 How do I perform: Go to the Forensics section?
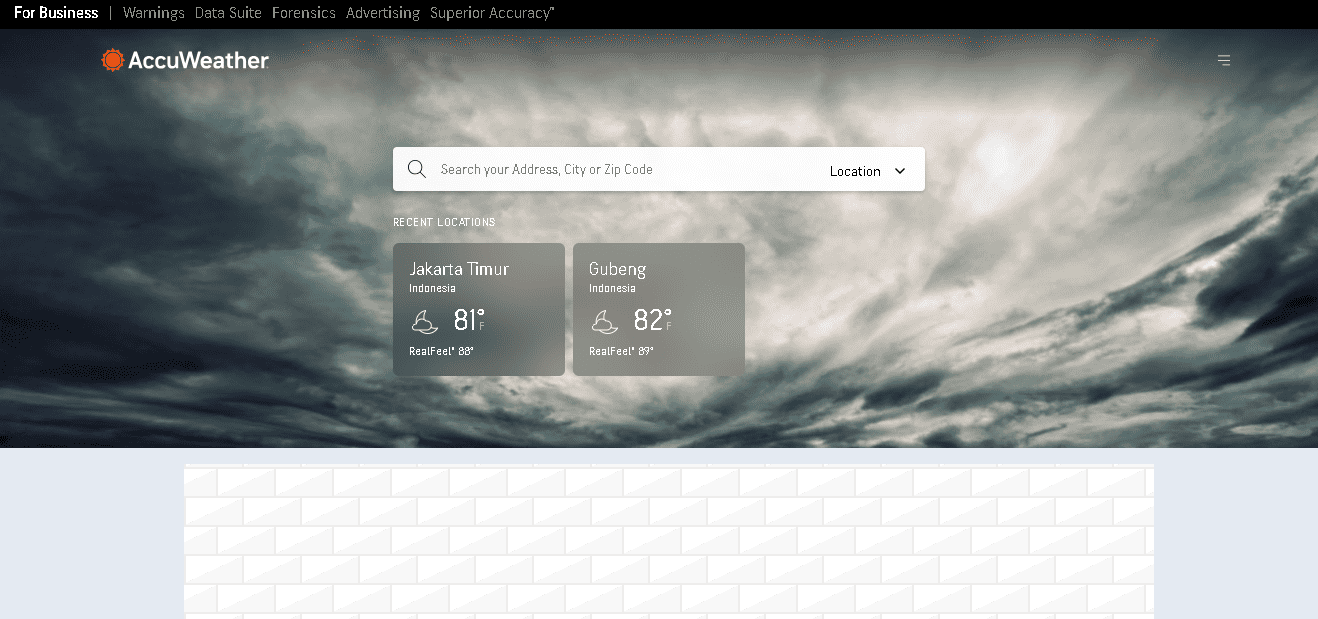[x=303, y=12]
